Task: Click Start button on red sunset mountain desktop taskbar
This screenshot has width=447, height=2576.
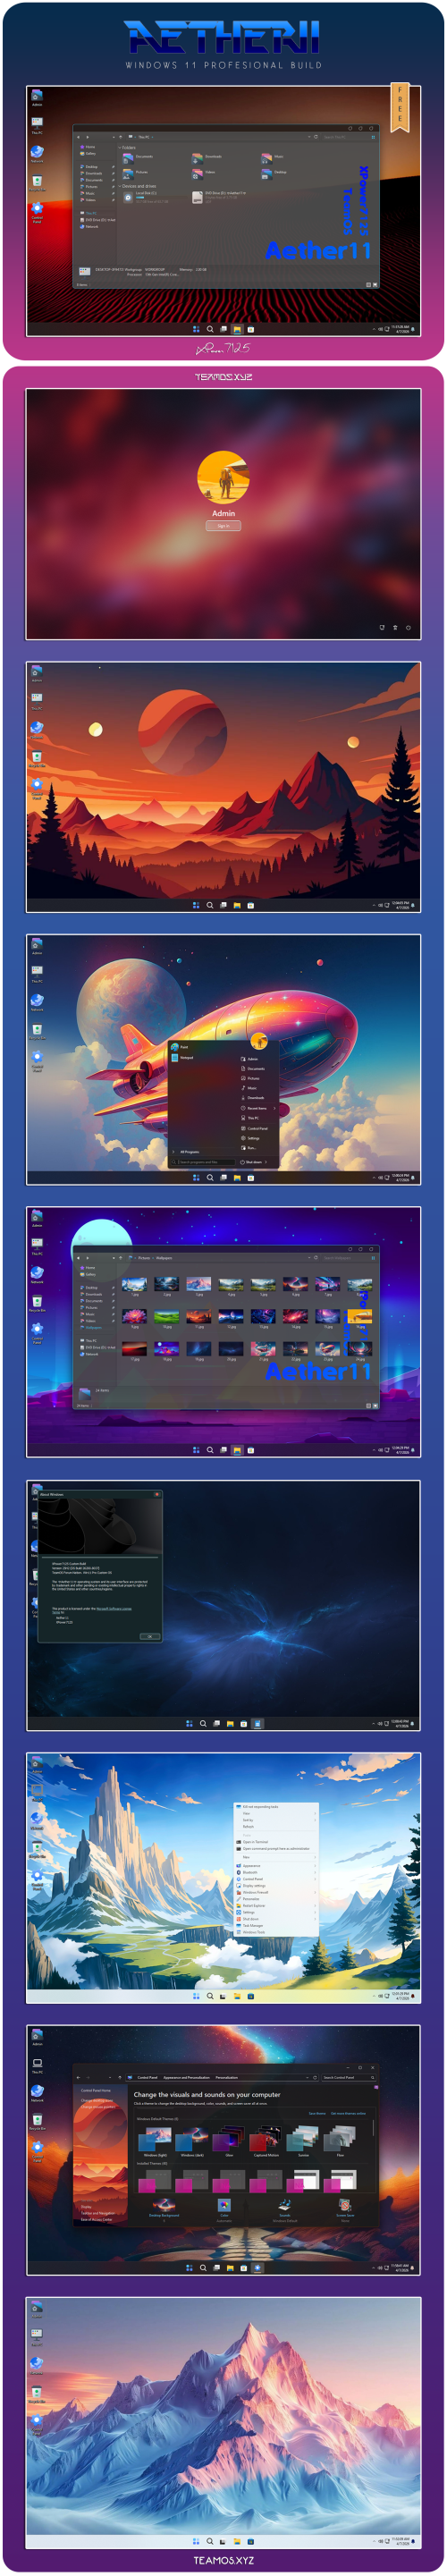Action: pyautogui.click(x=196, y=905)
